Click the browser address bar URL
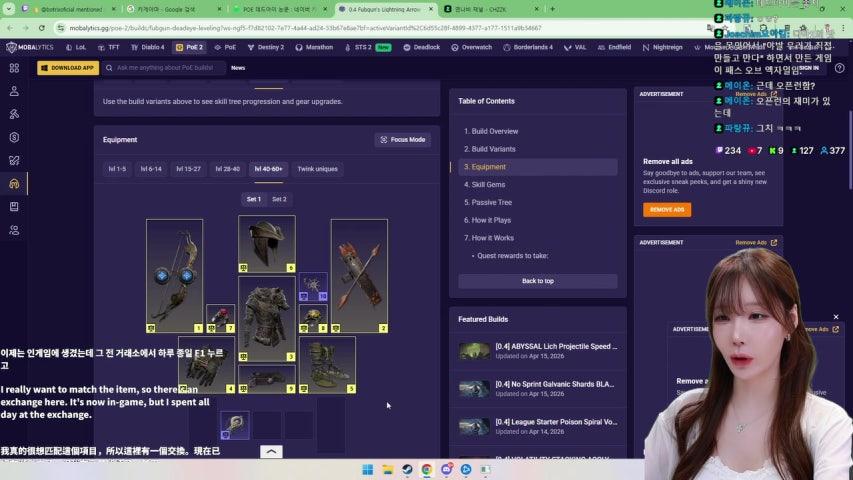The image size is (853, 480). point(305,28)
